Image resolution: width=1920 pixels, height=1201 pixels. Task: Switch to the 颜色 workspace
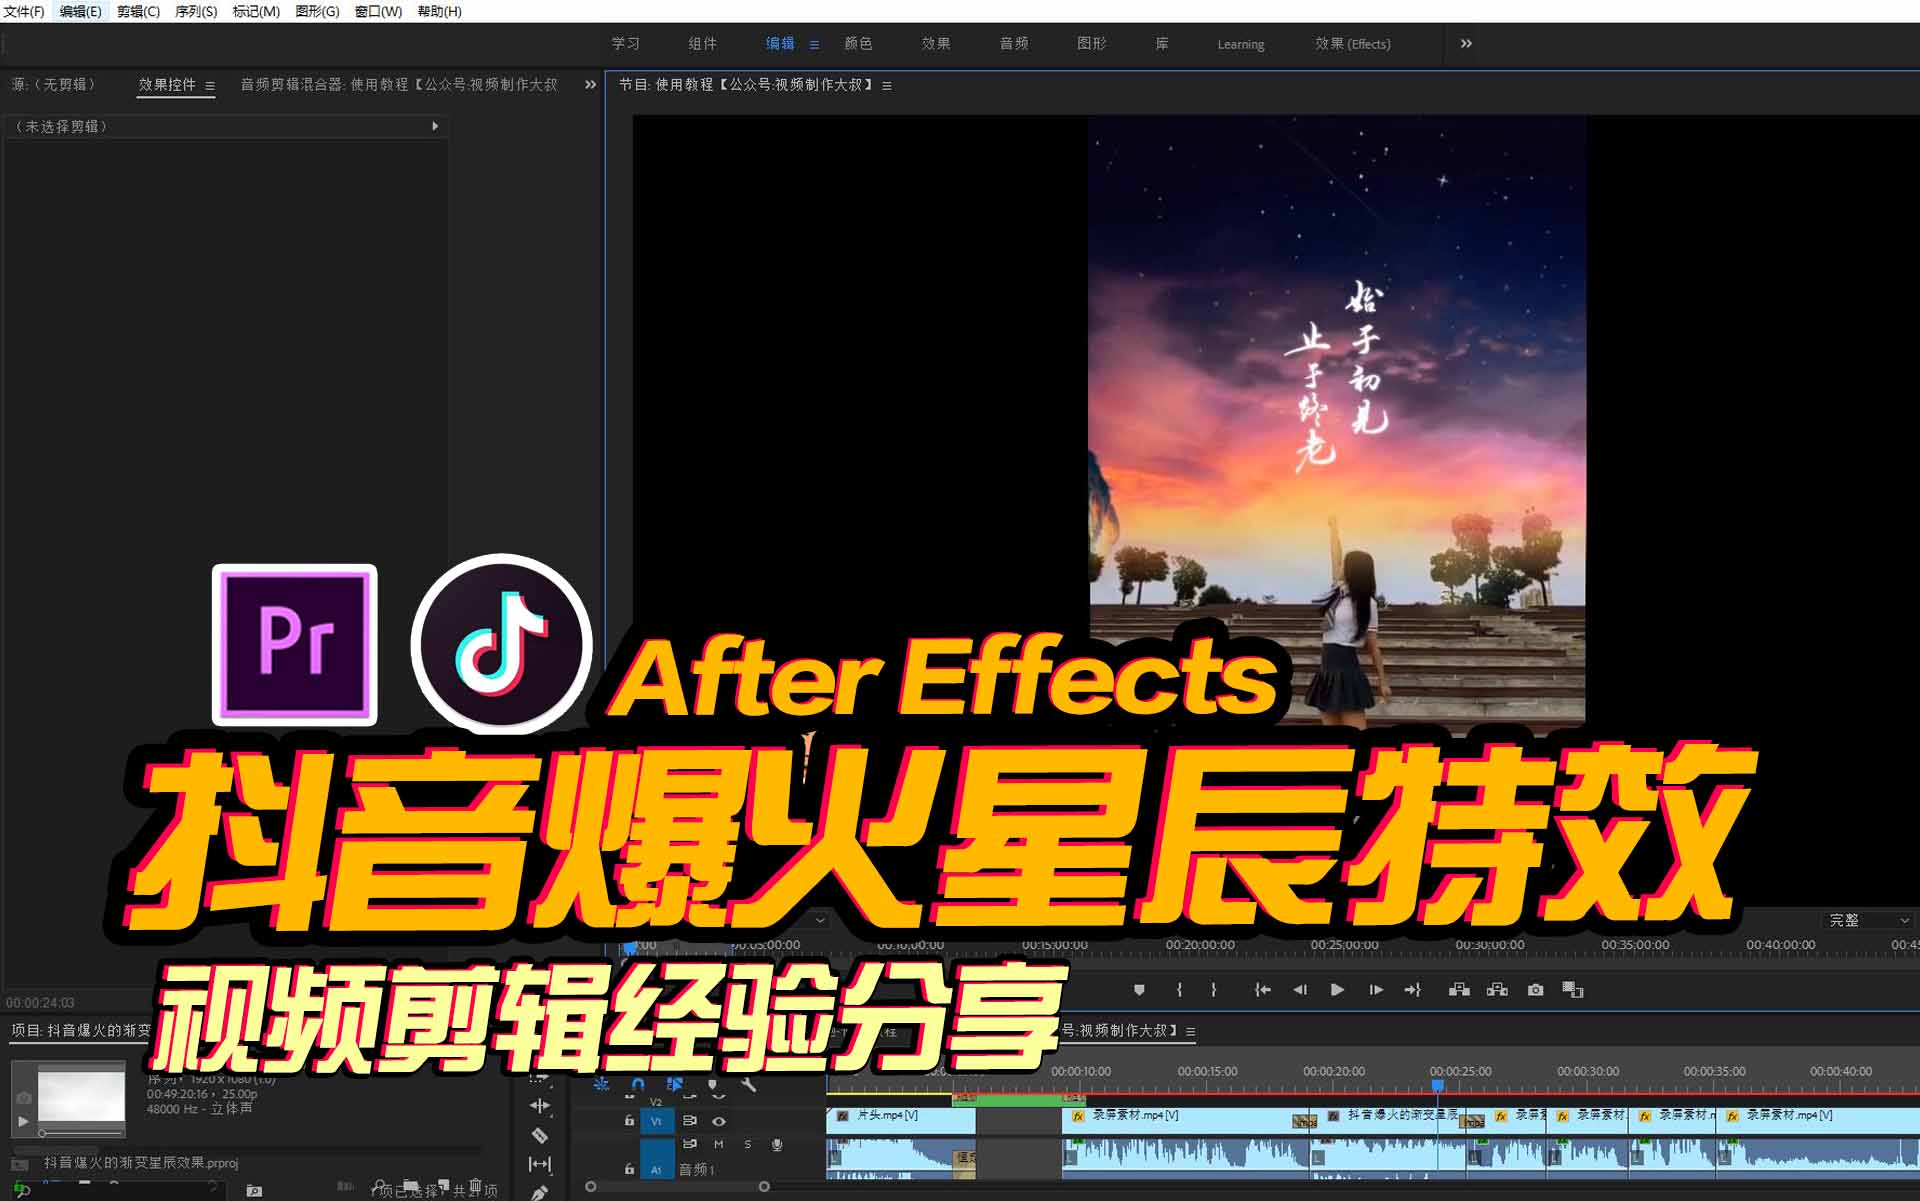coord(858,44)
